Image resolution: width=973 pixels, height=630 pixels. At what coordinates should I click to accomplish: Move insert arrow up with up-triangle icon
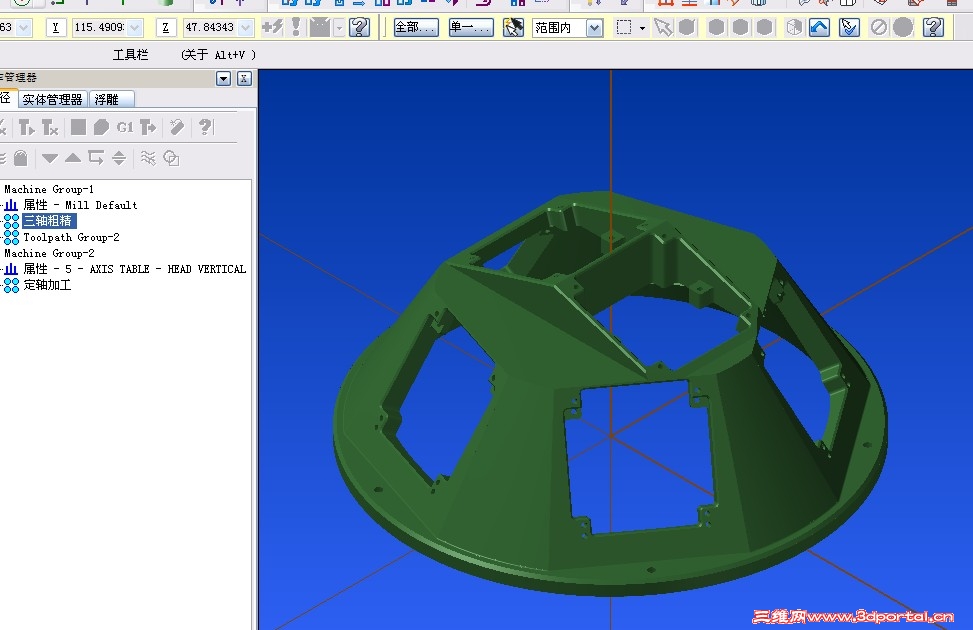73,158
